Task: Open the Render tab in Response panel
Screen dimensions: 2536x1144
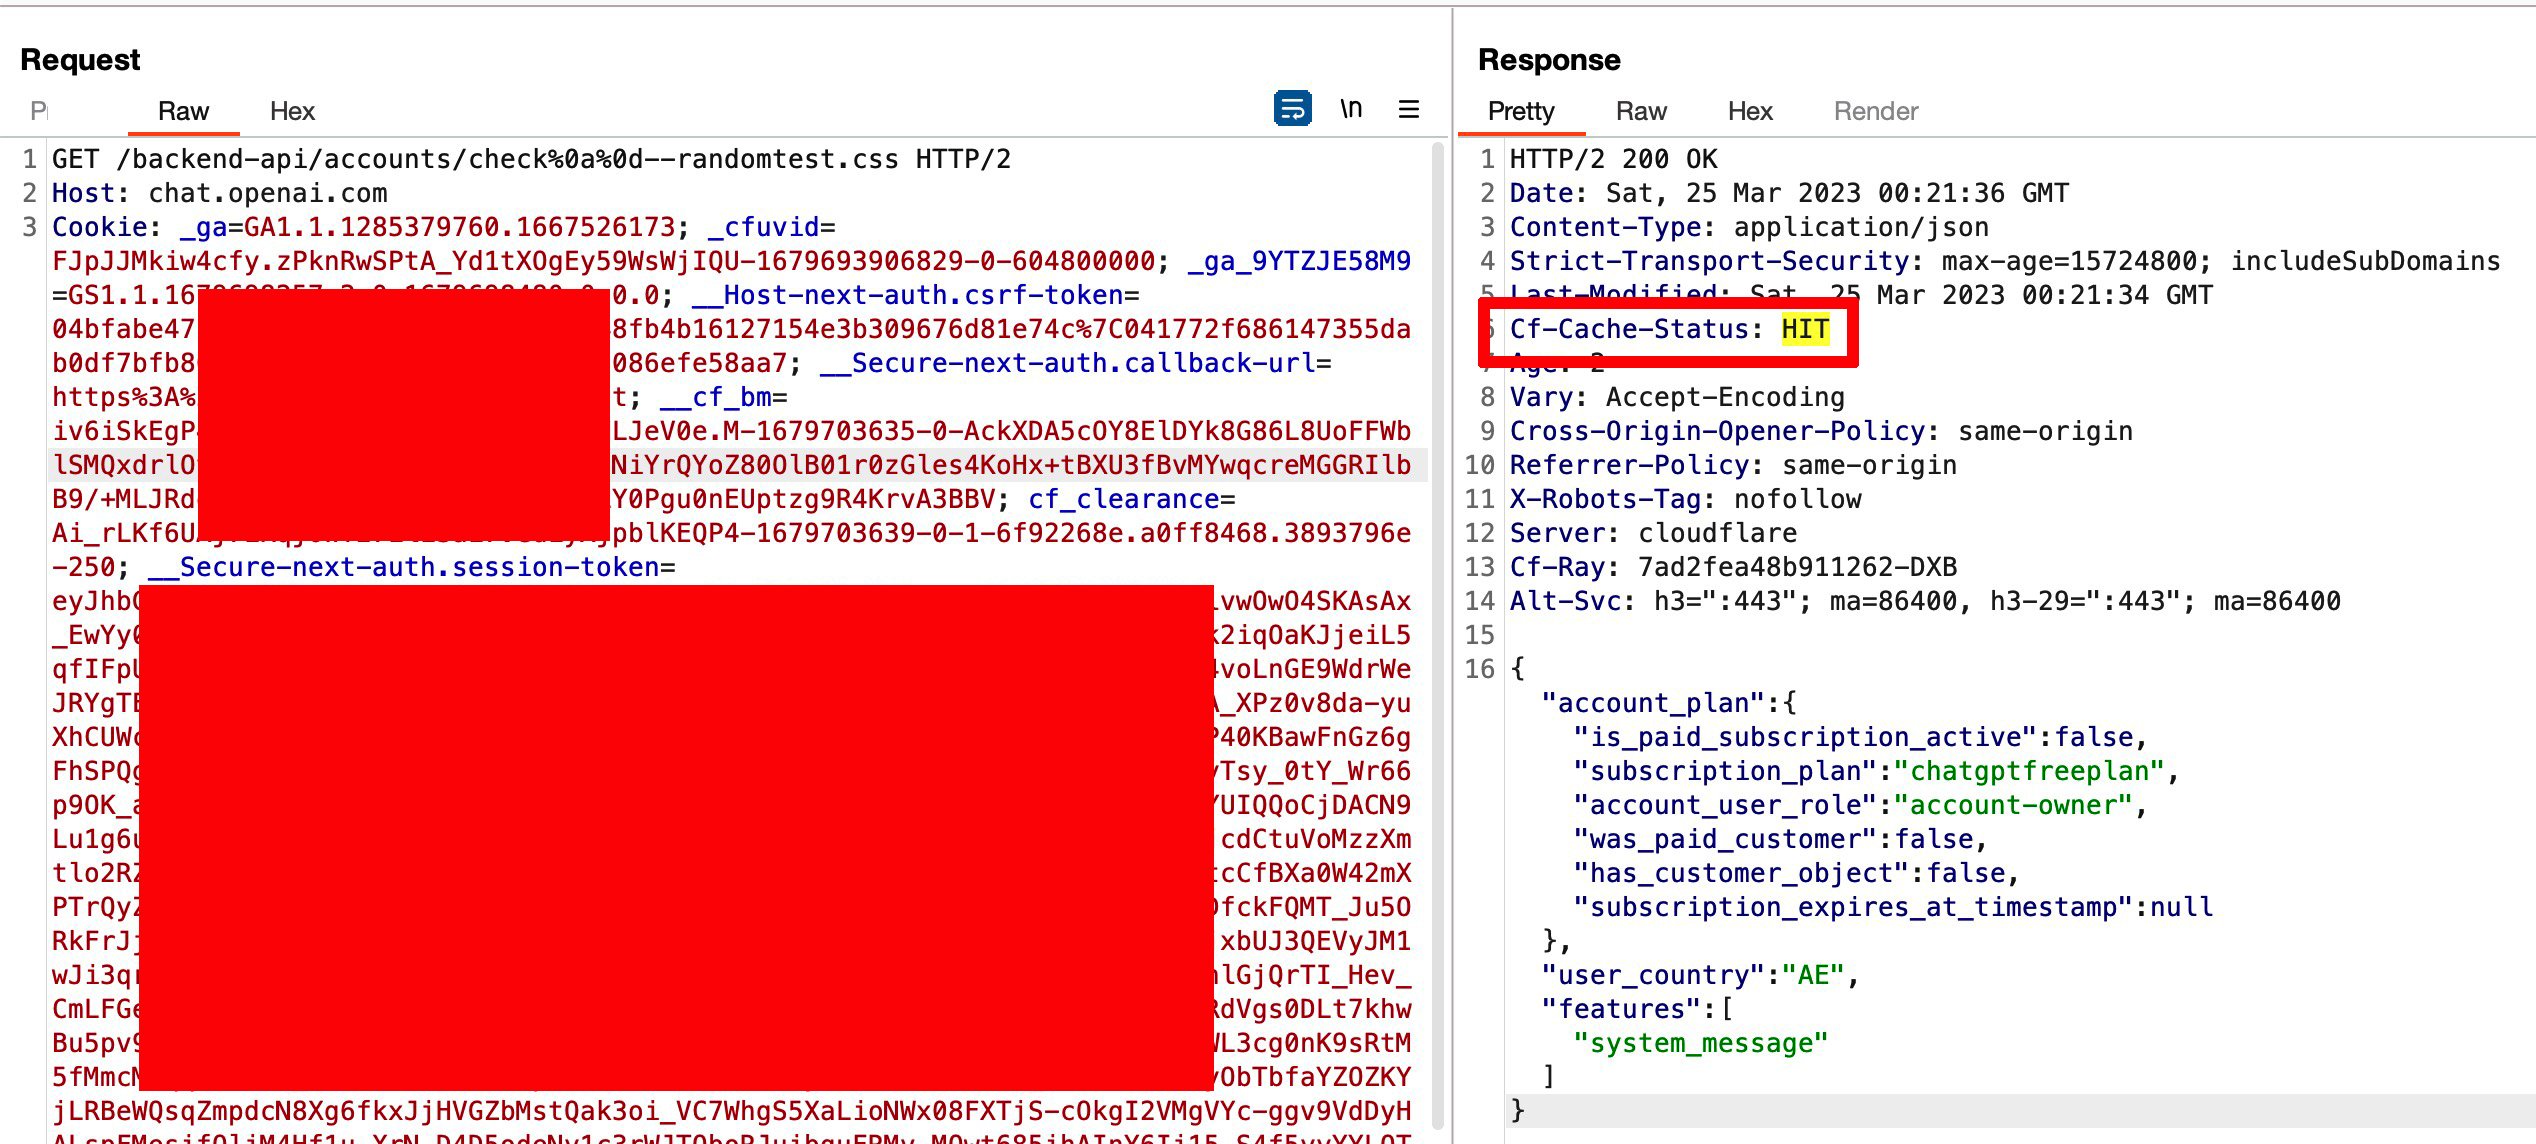Action: 1876,111
